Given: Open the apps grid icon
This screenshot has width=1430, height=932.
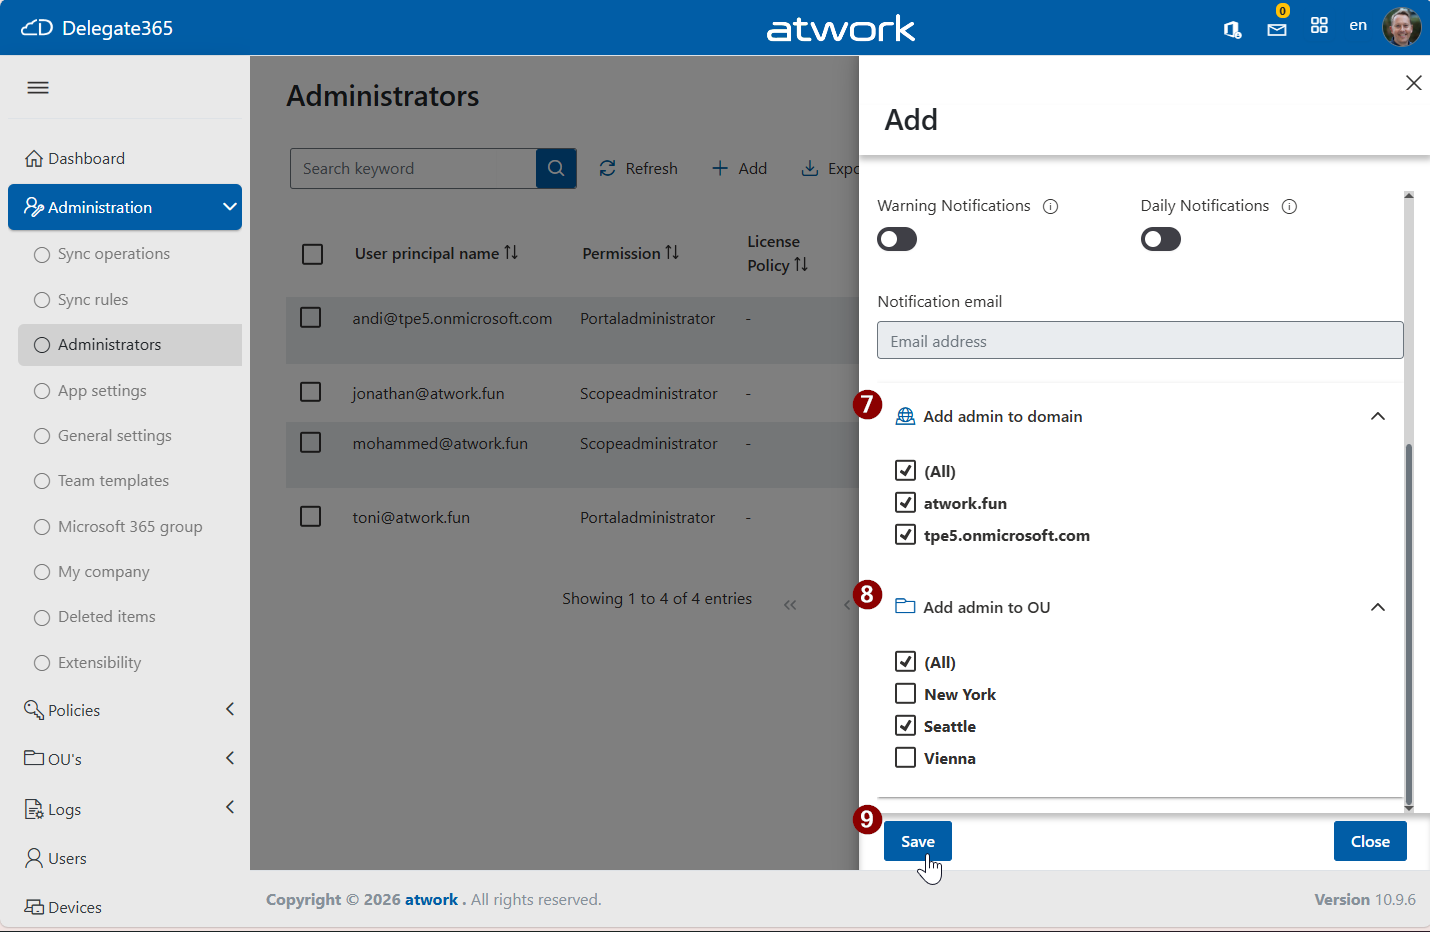Looking at the screenshot, I should tap(1319, 26).
